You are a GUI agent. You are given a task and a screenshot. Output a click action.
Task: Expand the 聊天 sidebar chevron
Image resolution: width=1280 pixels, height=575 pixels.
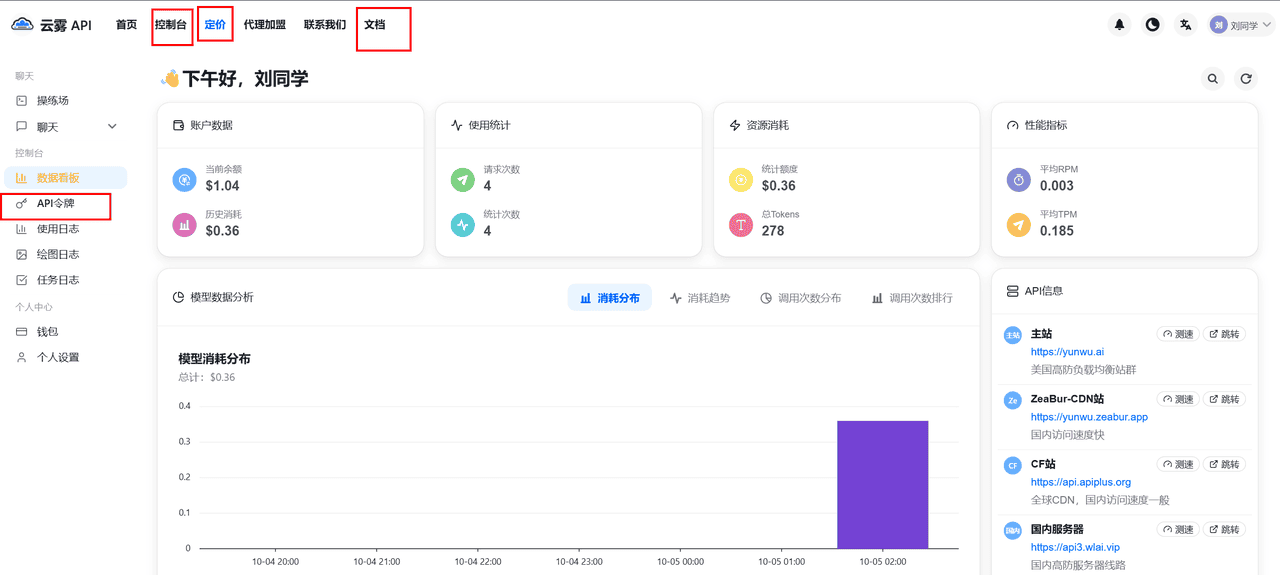pos(112,127)
